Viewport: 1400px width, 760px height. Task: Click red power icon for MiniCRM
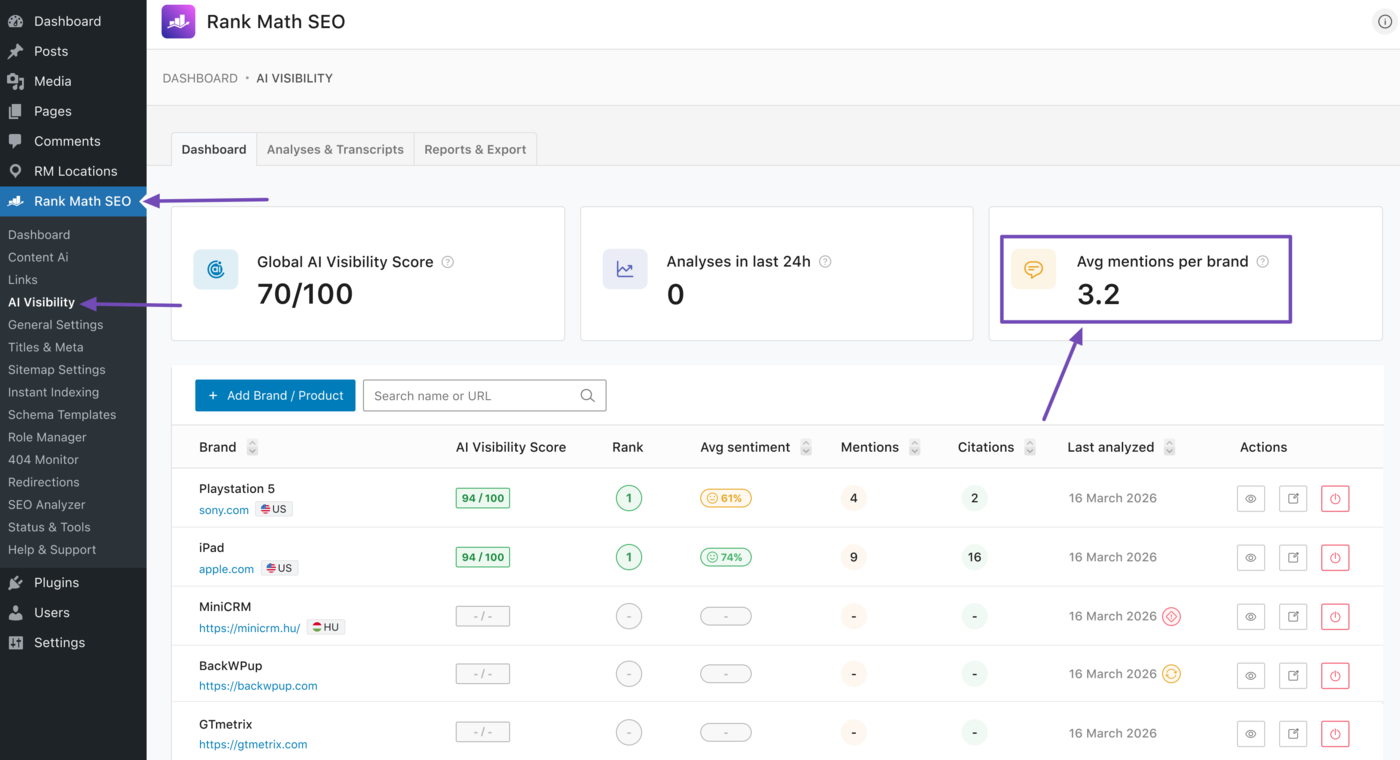pyautogui.click(x=1335, y=617)
